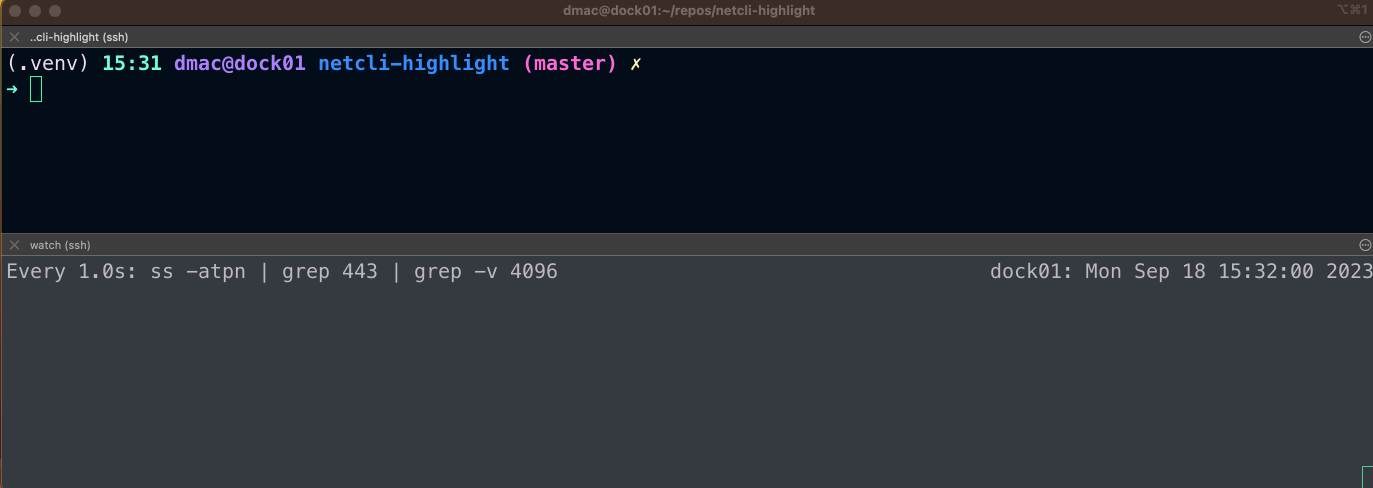Click the window's red close button
The height and width of the screenshot is (488, 1373).
coord(15,11)
